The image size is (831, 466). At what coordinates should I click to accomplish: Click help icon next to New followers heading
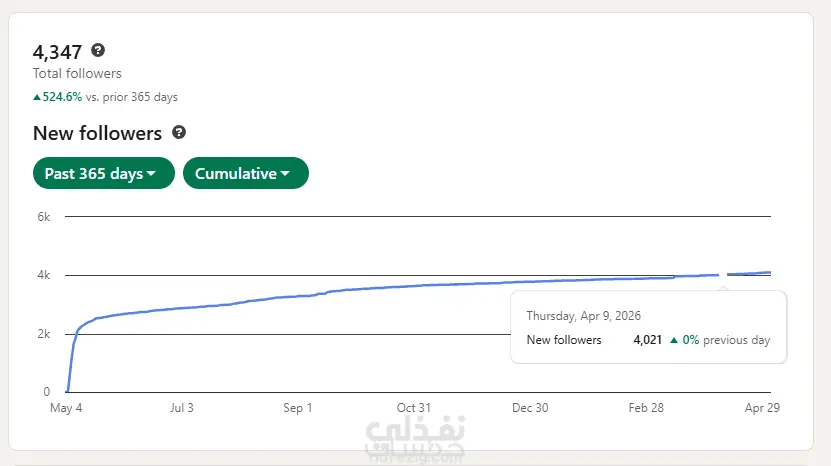click(x=179, y=133)
